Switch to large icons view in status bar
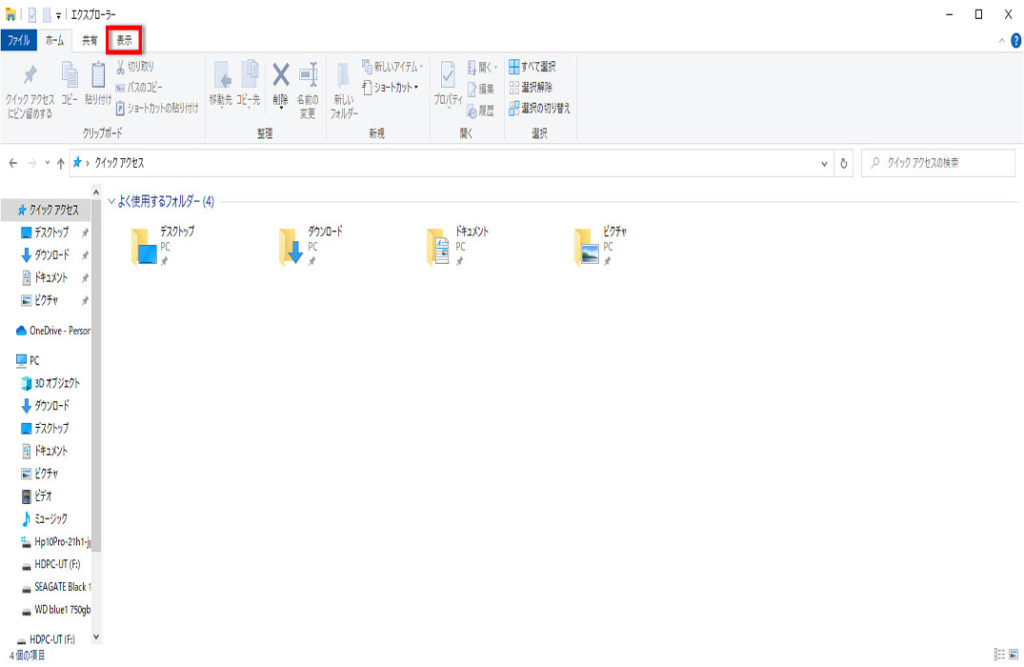The height and width of the screenshot is (667, 1024). (x=1014, y=654)
